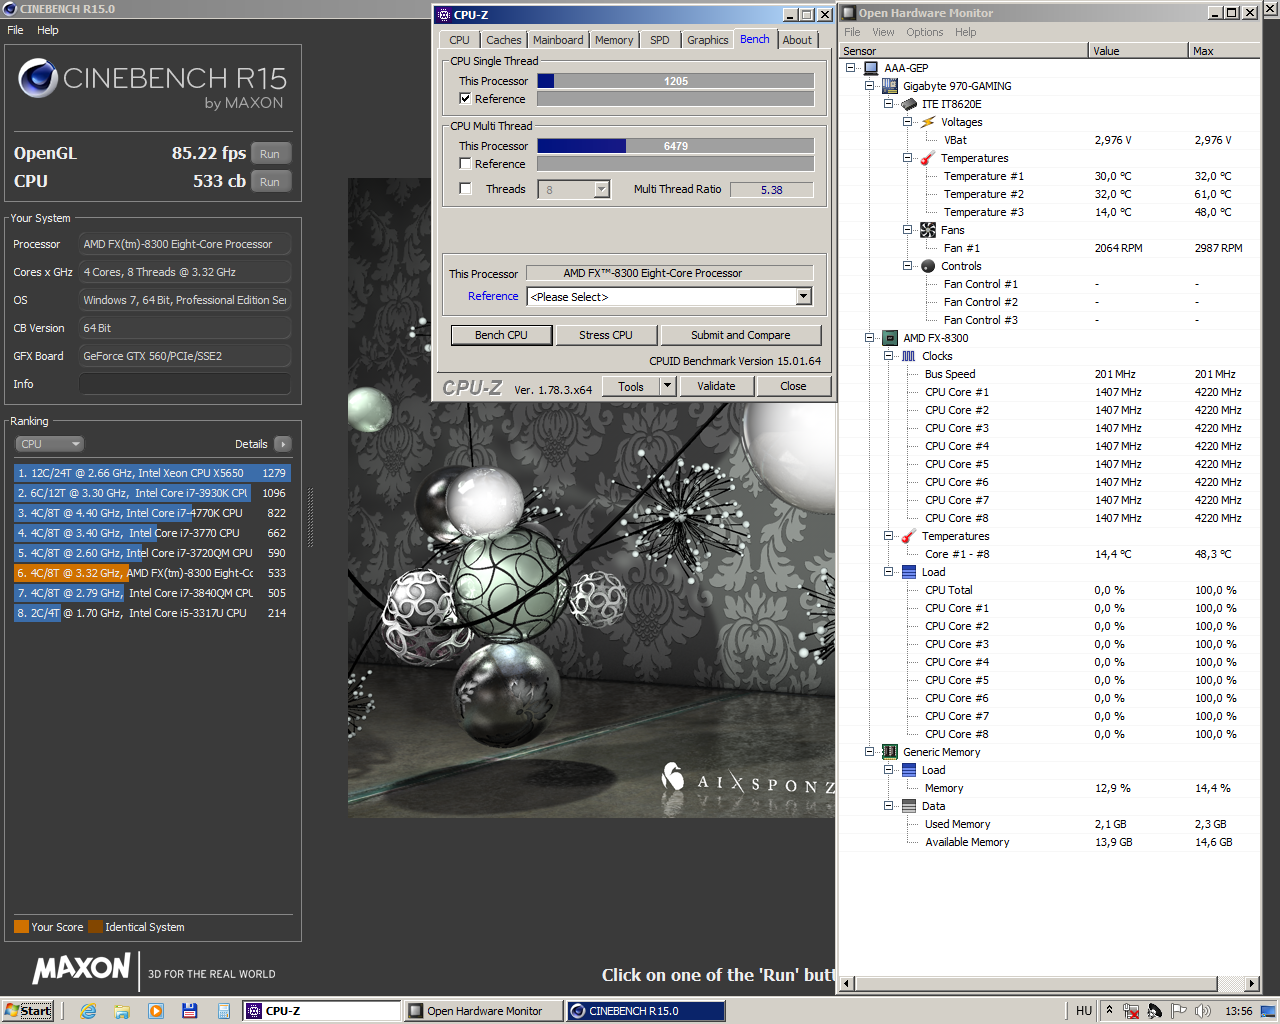Click the Controls knob icon

click(928, 266)
